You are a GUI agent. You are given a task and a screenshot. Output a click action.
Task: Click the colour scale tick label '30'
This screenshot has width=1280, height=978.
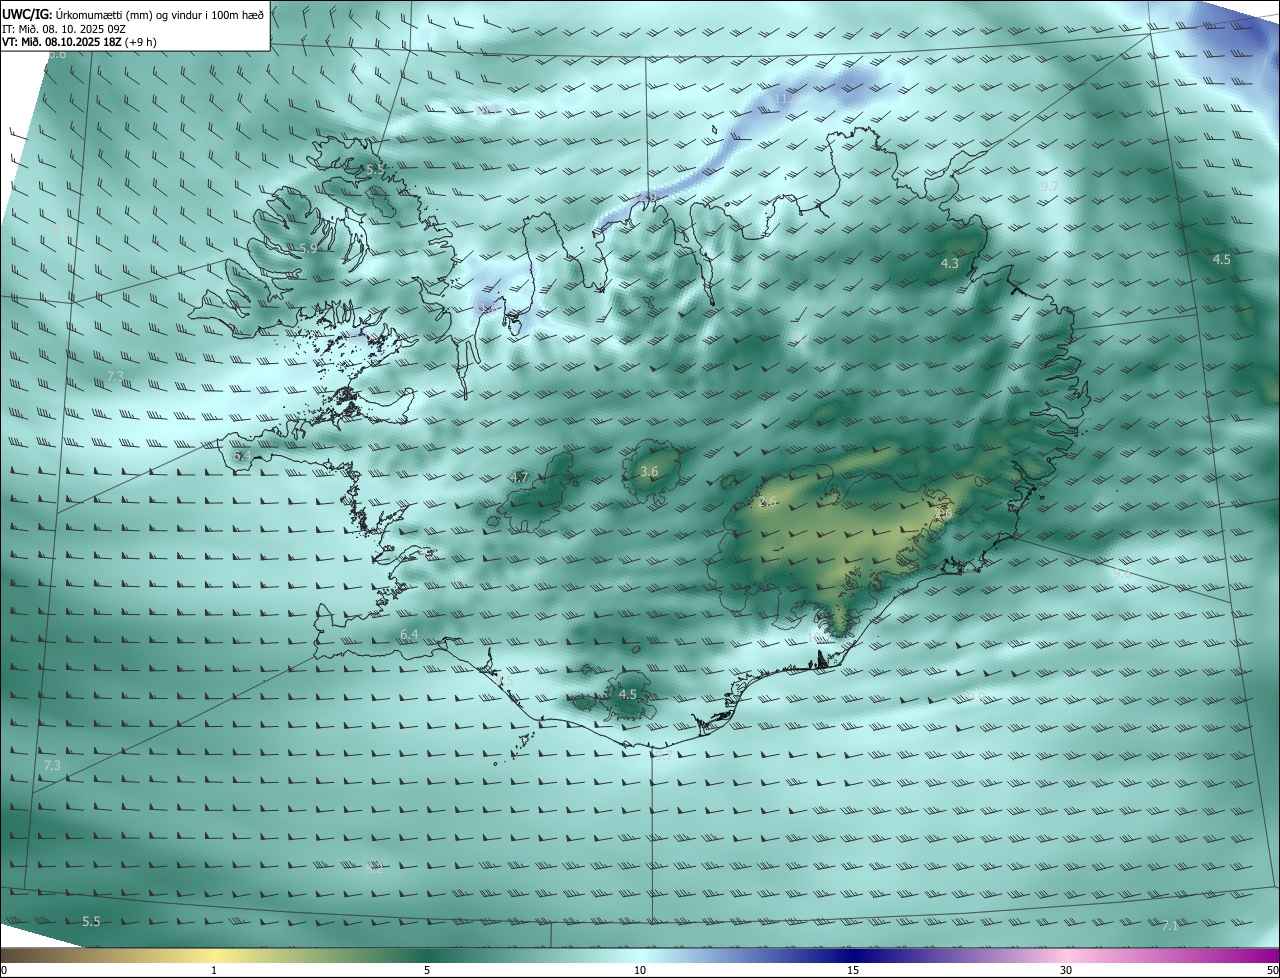click(1066, 970)
